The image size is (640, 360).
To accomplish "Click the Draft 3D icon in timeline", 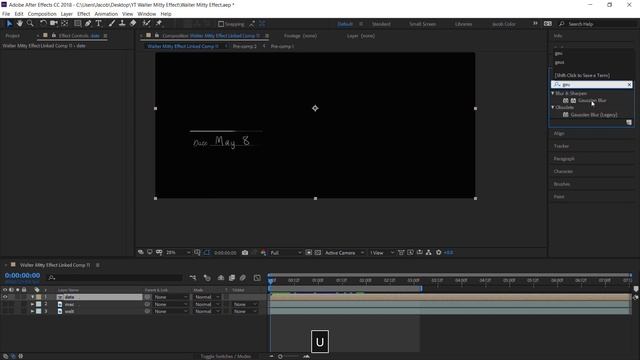I will [207, 278].
